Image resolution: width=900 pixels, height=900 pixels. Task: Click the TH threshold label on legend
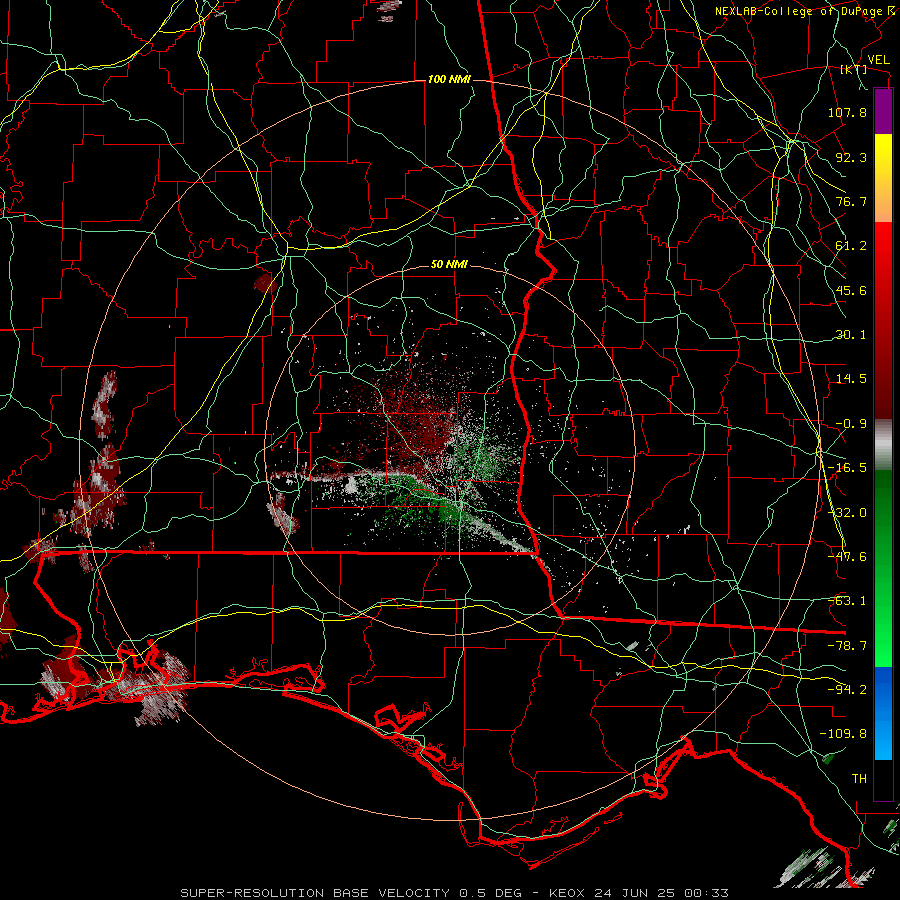(x=859, y=779)
